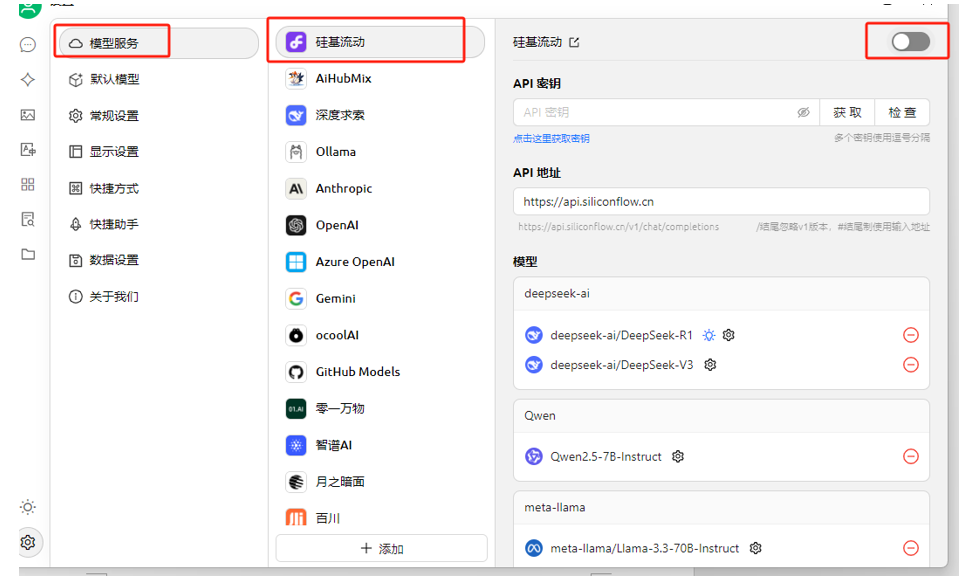Toggle API key visibility eye icon
Viewport: 959px width, 576px height.
pos(803,113)
